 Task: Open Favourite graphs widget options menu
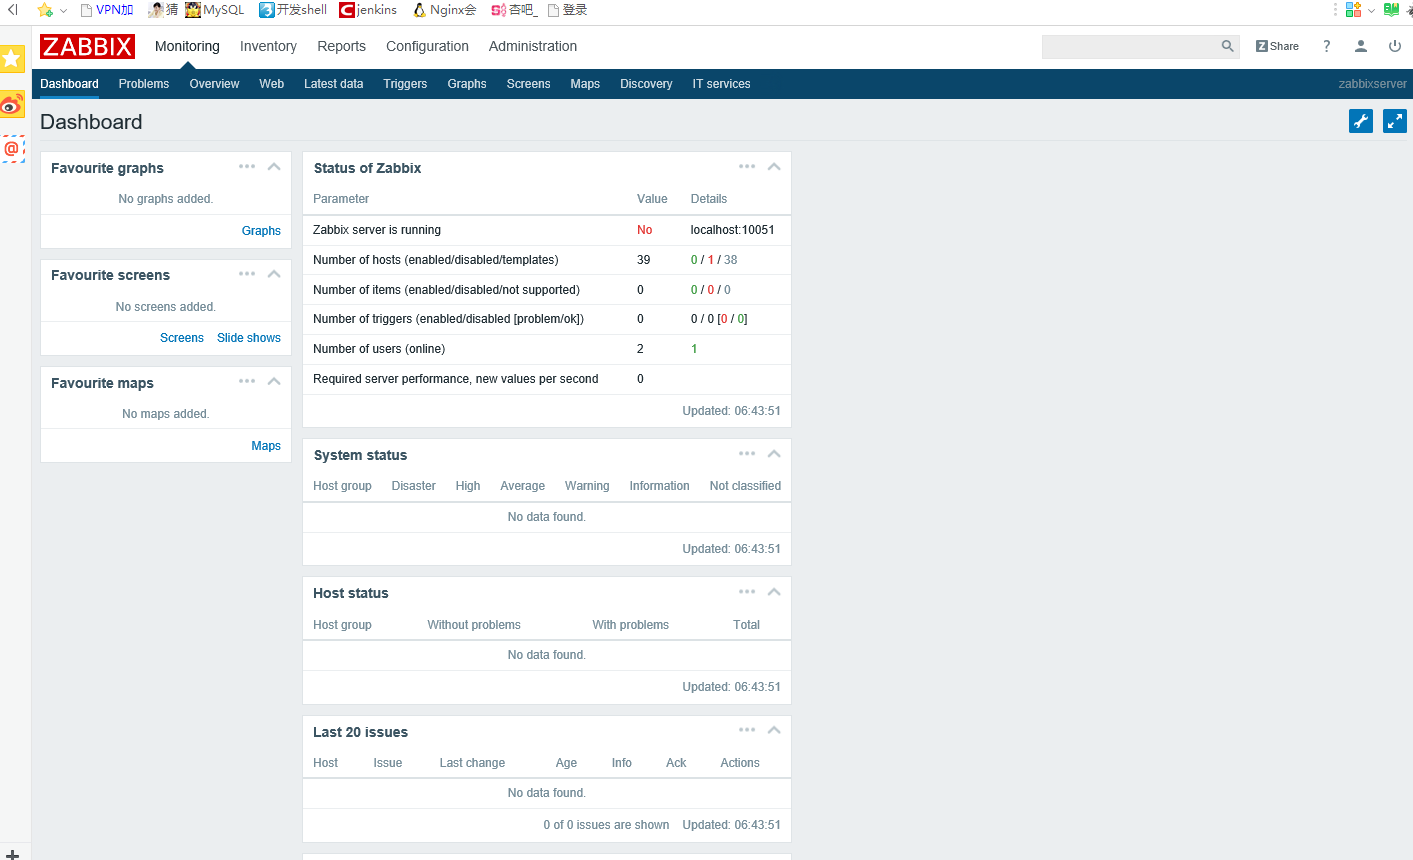[247, 167]
